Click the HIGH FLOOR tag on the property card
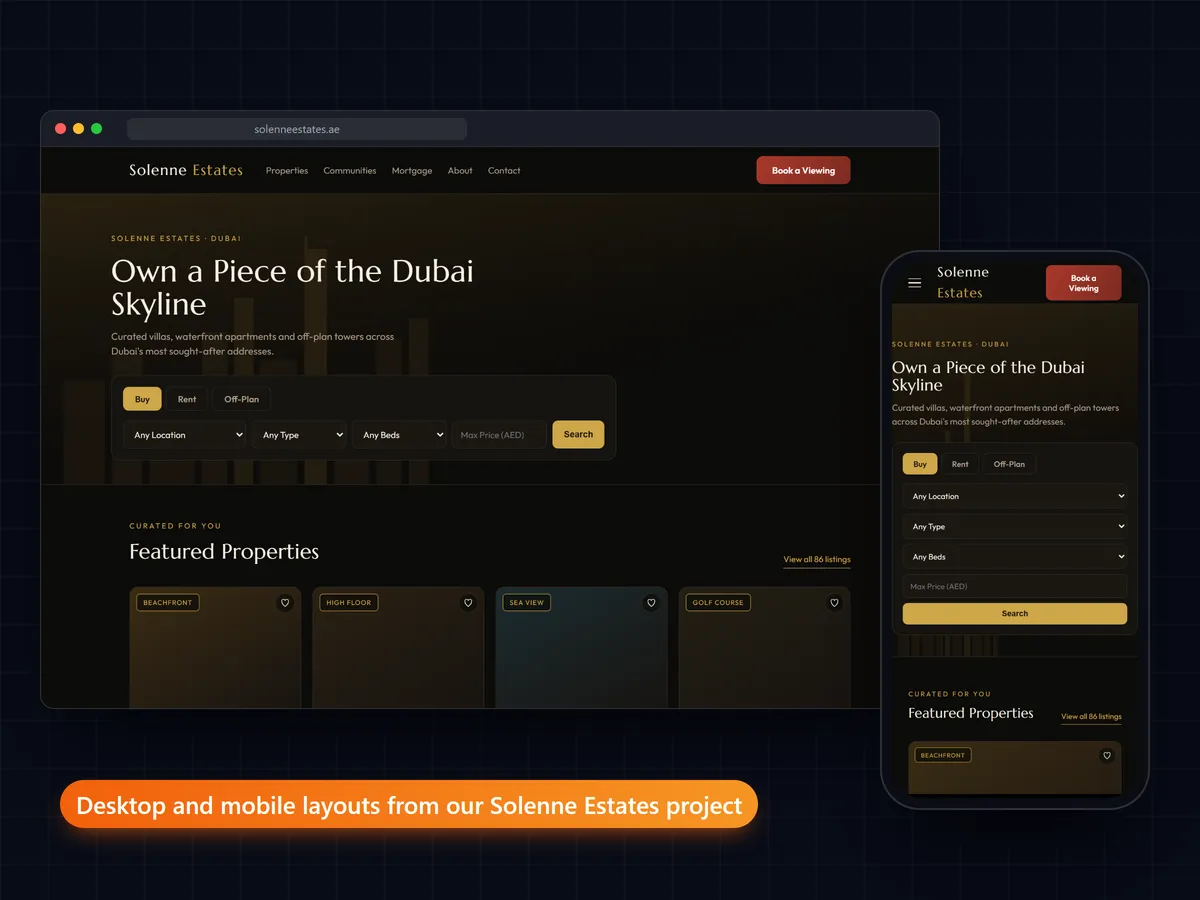Image resolution: width=1200 pixels, height=900 pixels. tap(349, 603)
